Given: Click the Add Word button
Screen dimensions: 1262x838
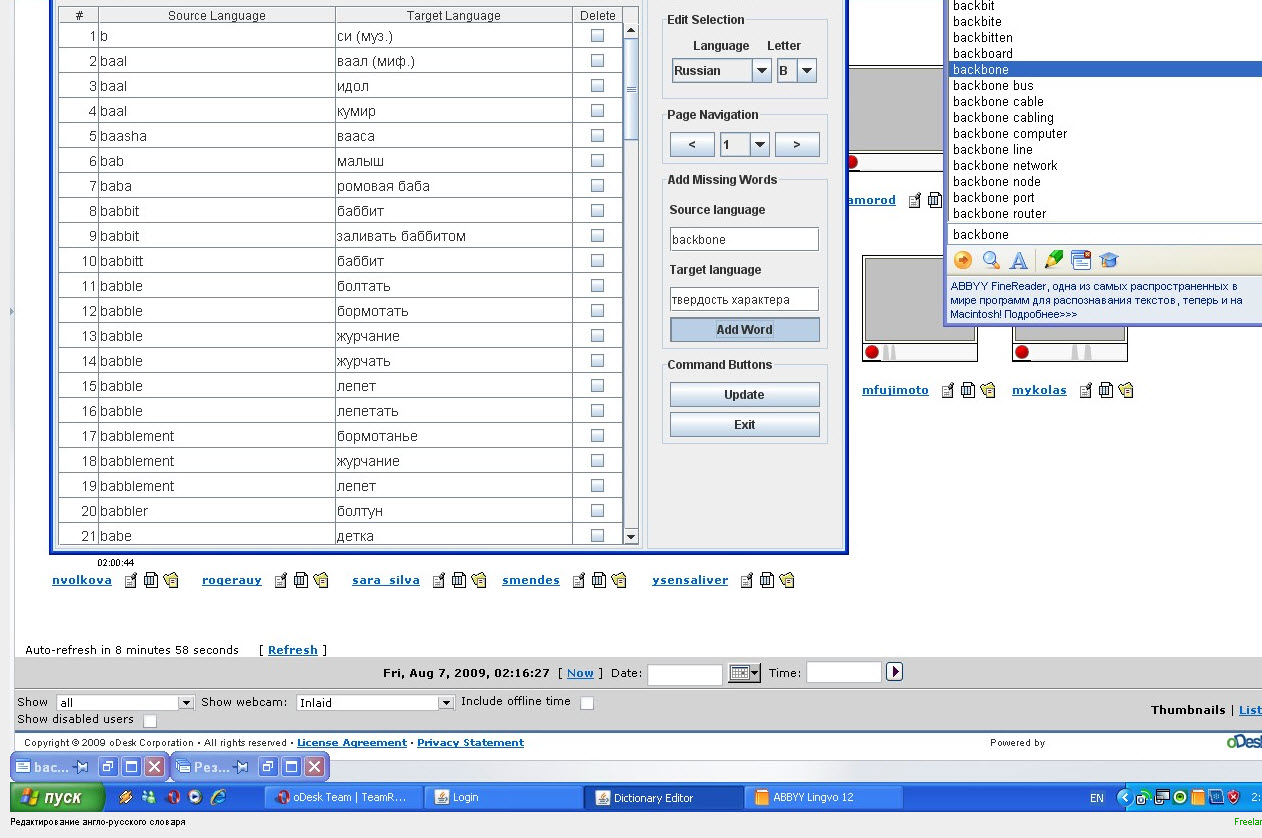Looking at the screenshot, I should pos(744,330).
